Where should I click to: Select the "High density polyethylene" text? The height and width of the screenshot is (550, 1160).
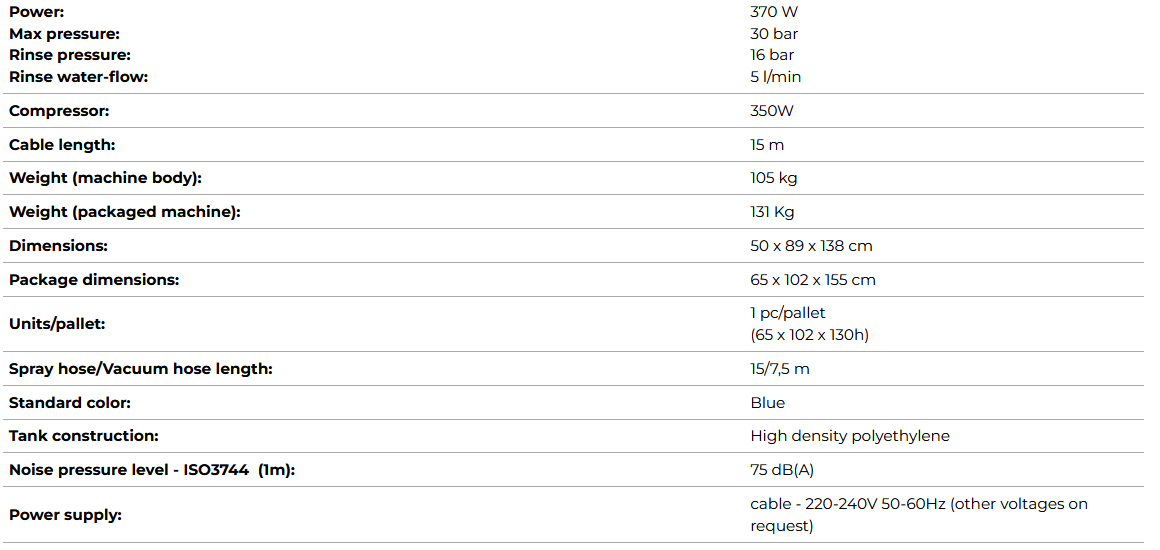point(850,436)
